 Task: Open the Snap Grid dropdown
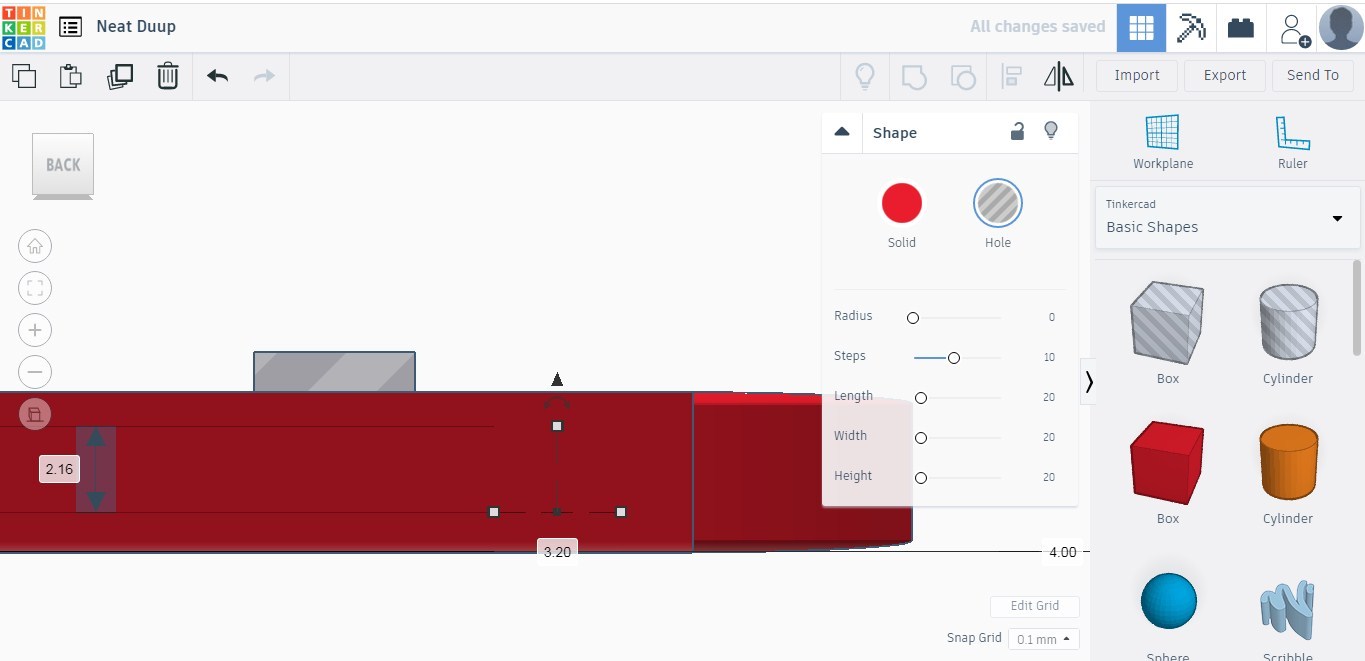click(1043, 639)
